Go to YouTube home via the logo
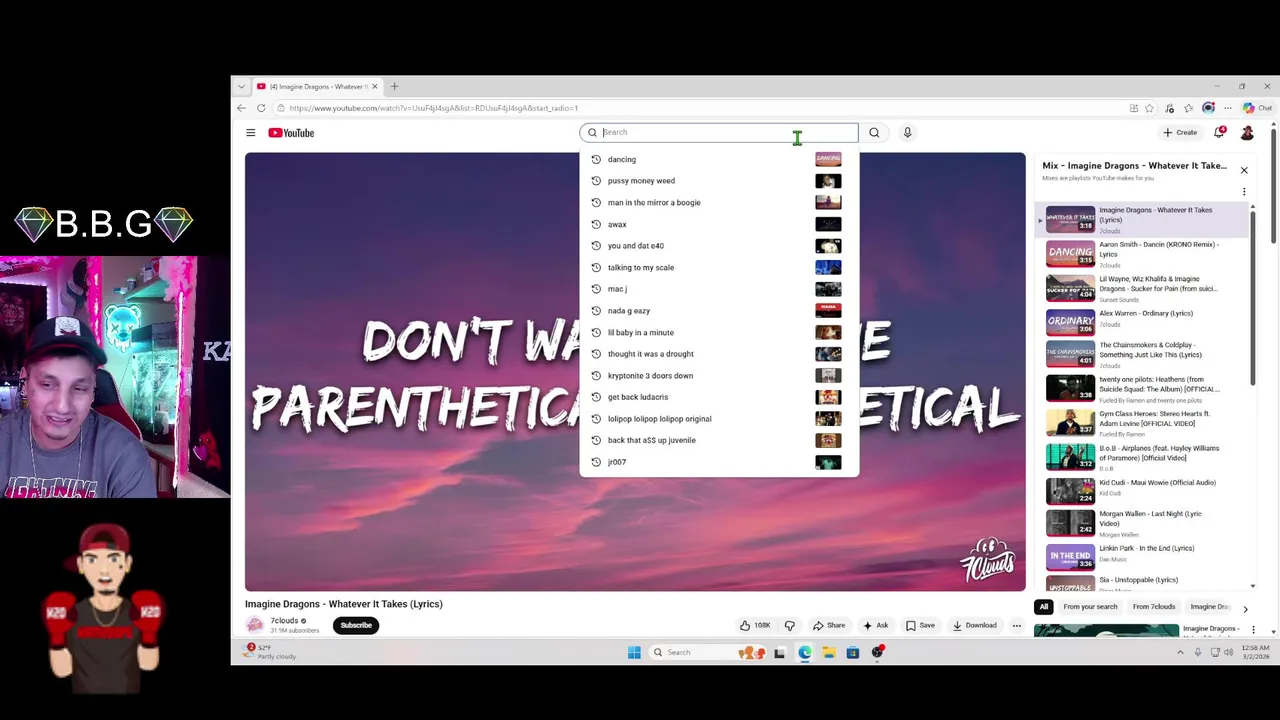The height and width of the screenshot is (720, 1280). 291,132
